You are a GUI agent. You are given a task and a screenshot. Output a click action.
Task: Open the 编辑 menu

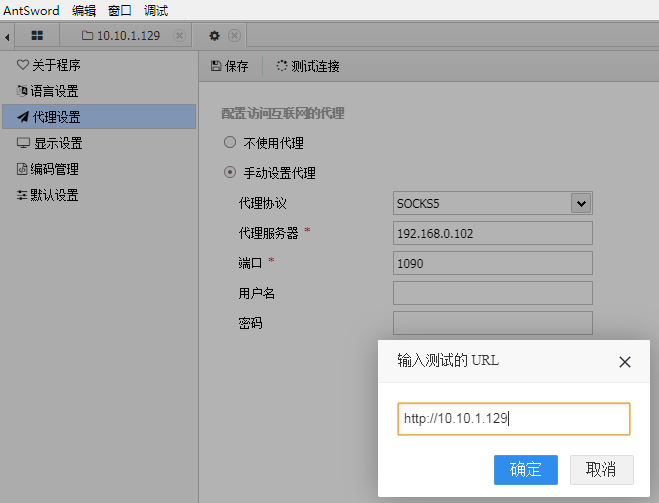pyautogui.click(x=84, y=10)
